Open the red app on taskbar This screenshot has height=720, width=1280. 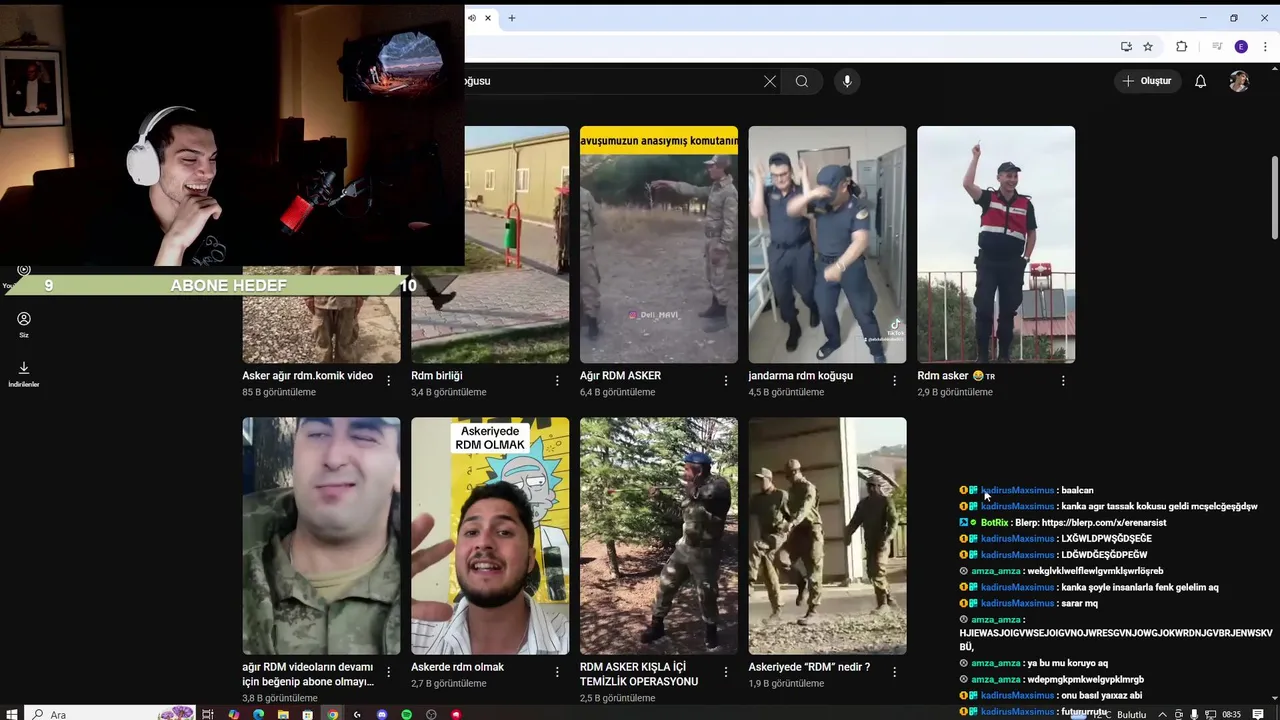[457, 714]
